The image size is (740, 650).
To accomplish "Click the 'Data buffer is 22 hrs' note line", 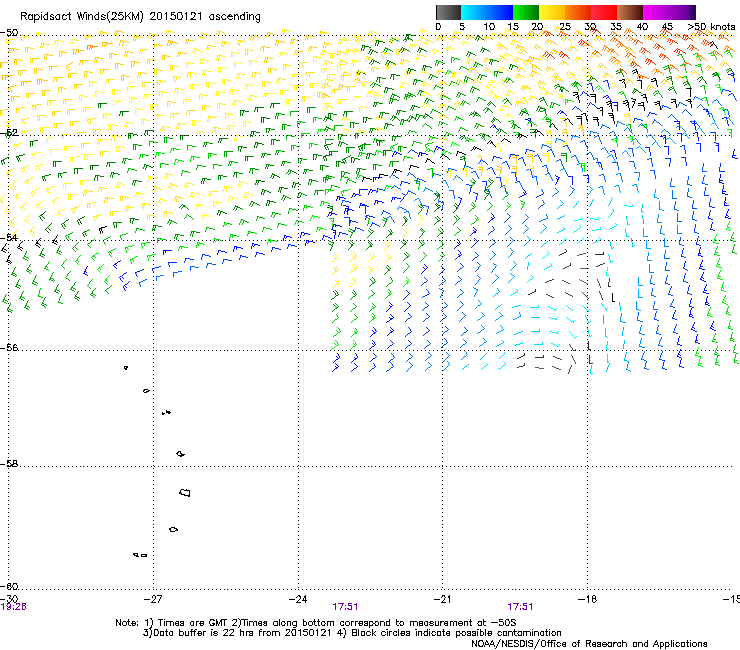I will 352,633.
